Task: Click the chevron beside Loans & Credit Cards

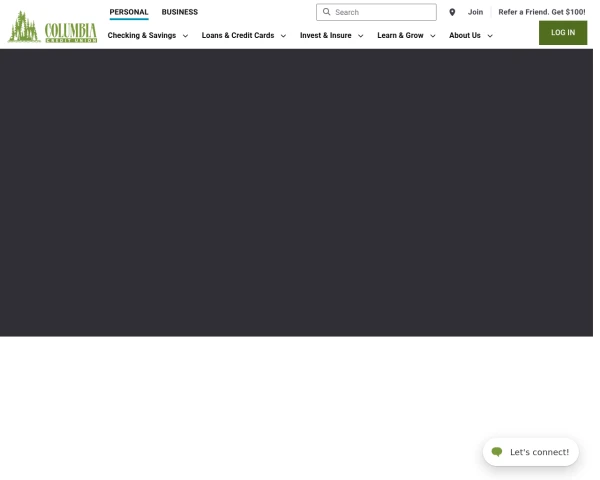Action: pyautogui.click(x=283, y=36)
